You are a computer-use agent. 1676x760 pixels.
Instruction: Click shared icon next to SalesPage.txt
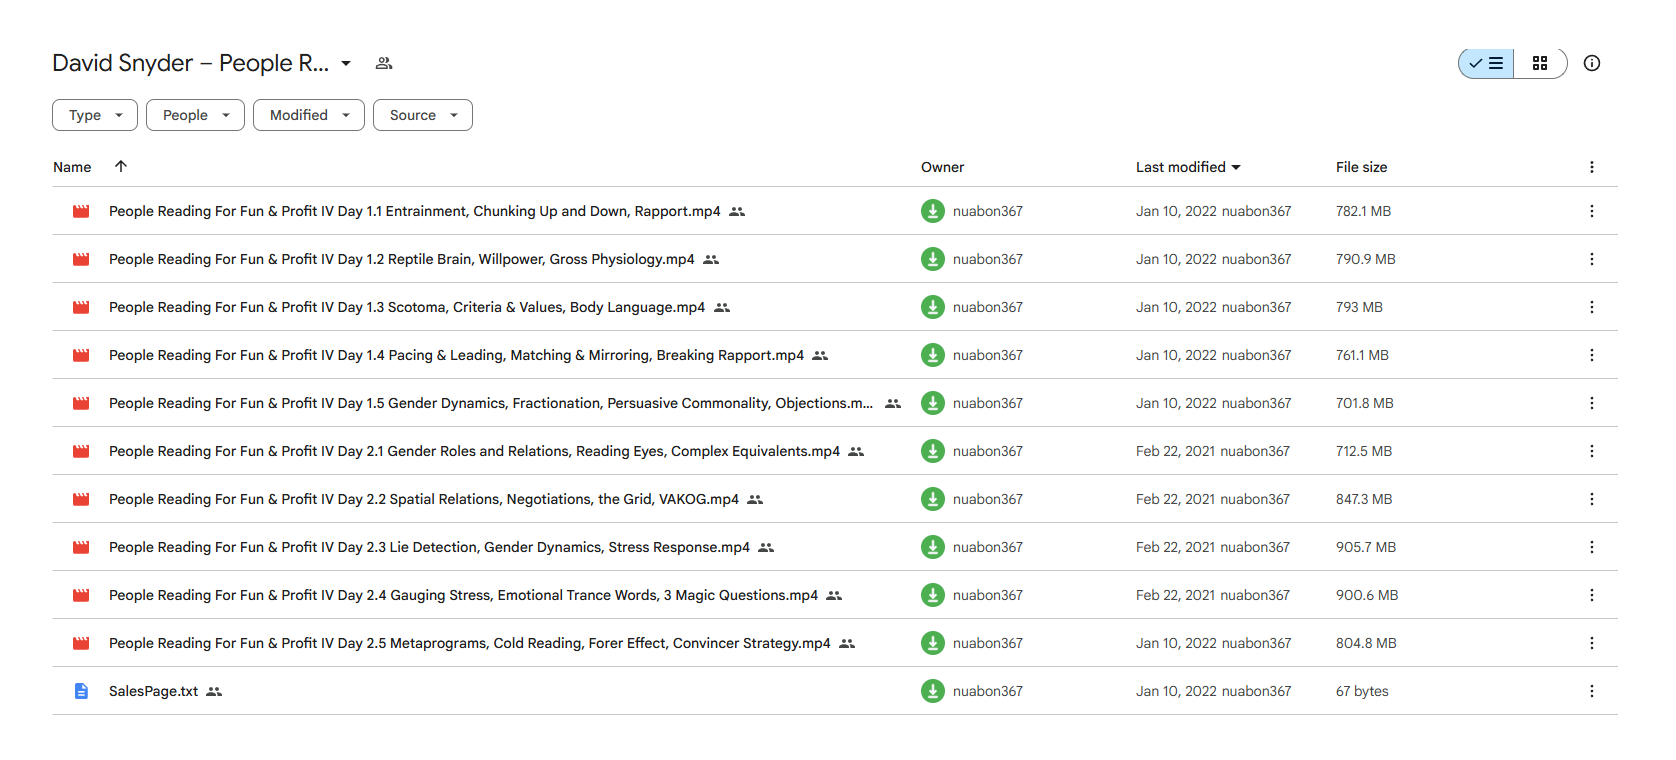pos(214,691)
